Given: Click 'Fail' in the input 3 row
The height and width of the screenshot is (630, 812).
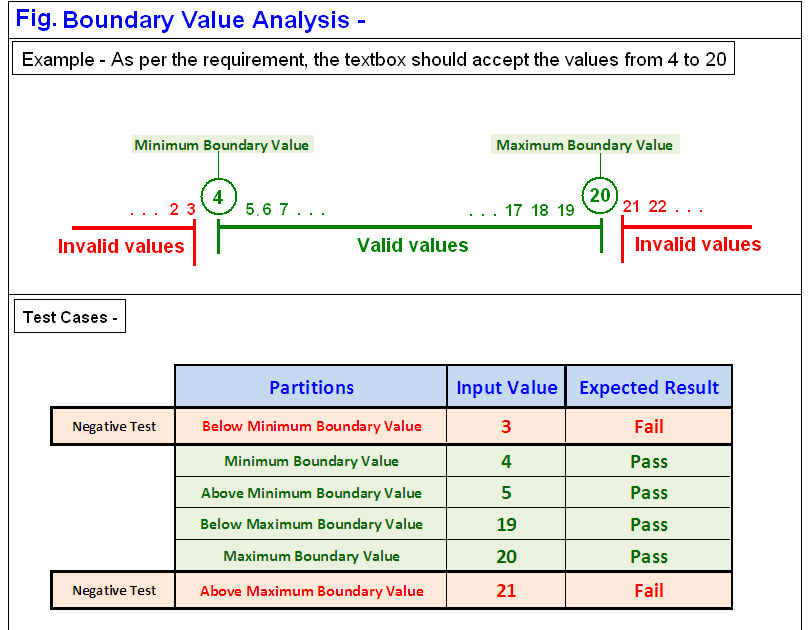Looking at the screenshot, I should point(649,426).
